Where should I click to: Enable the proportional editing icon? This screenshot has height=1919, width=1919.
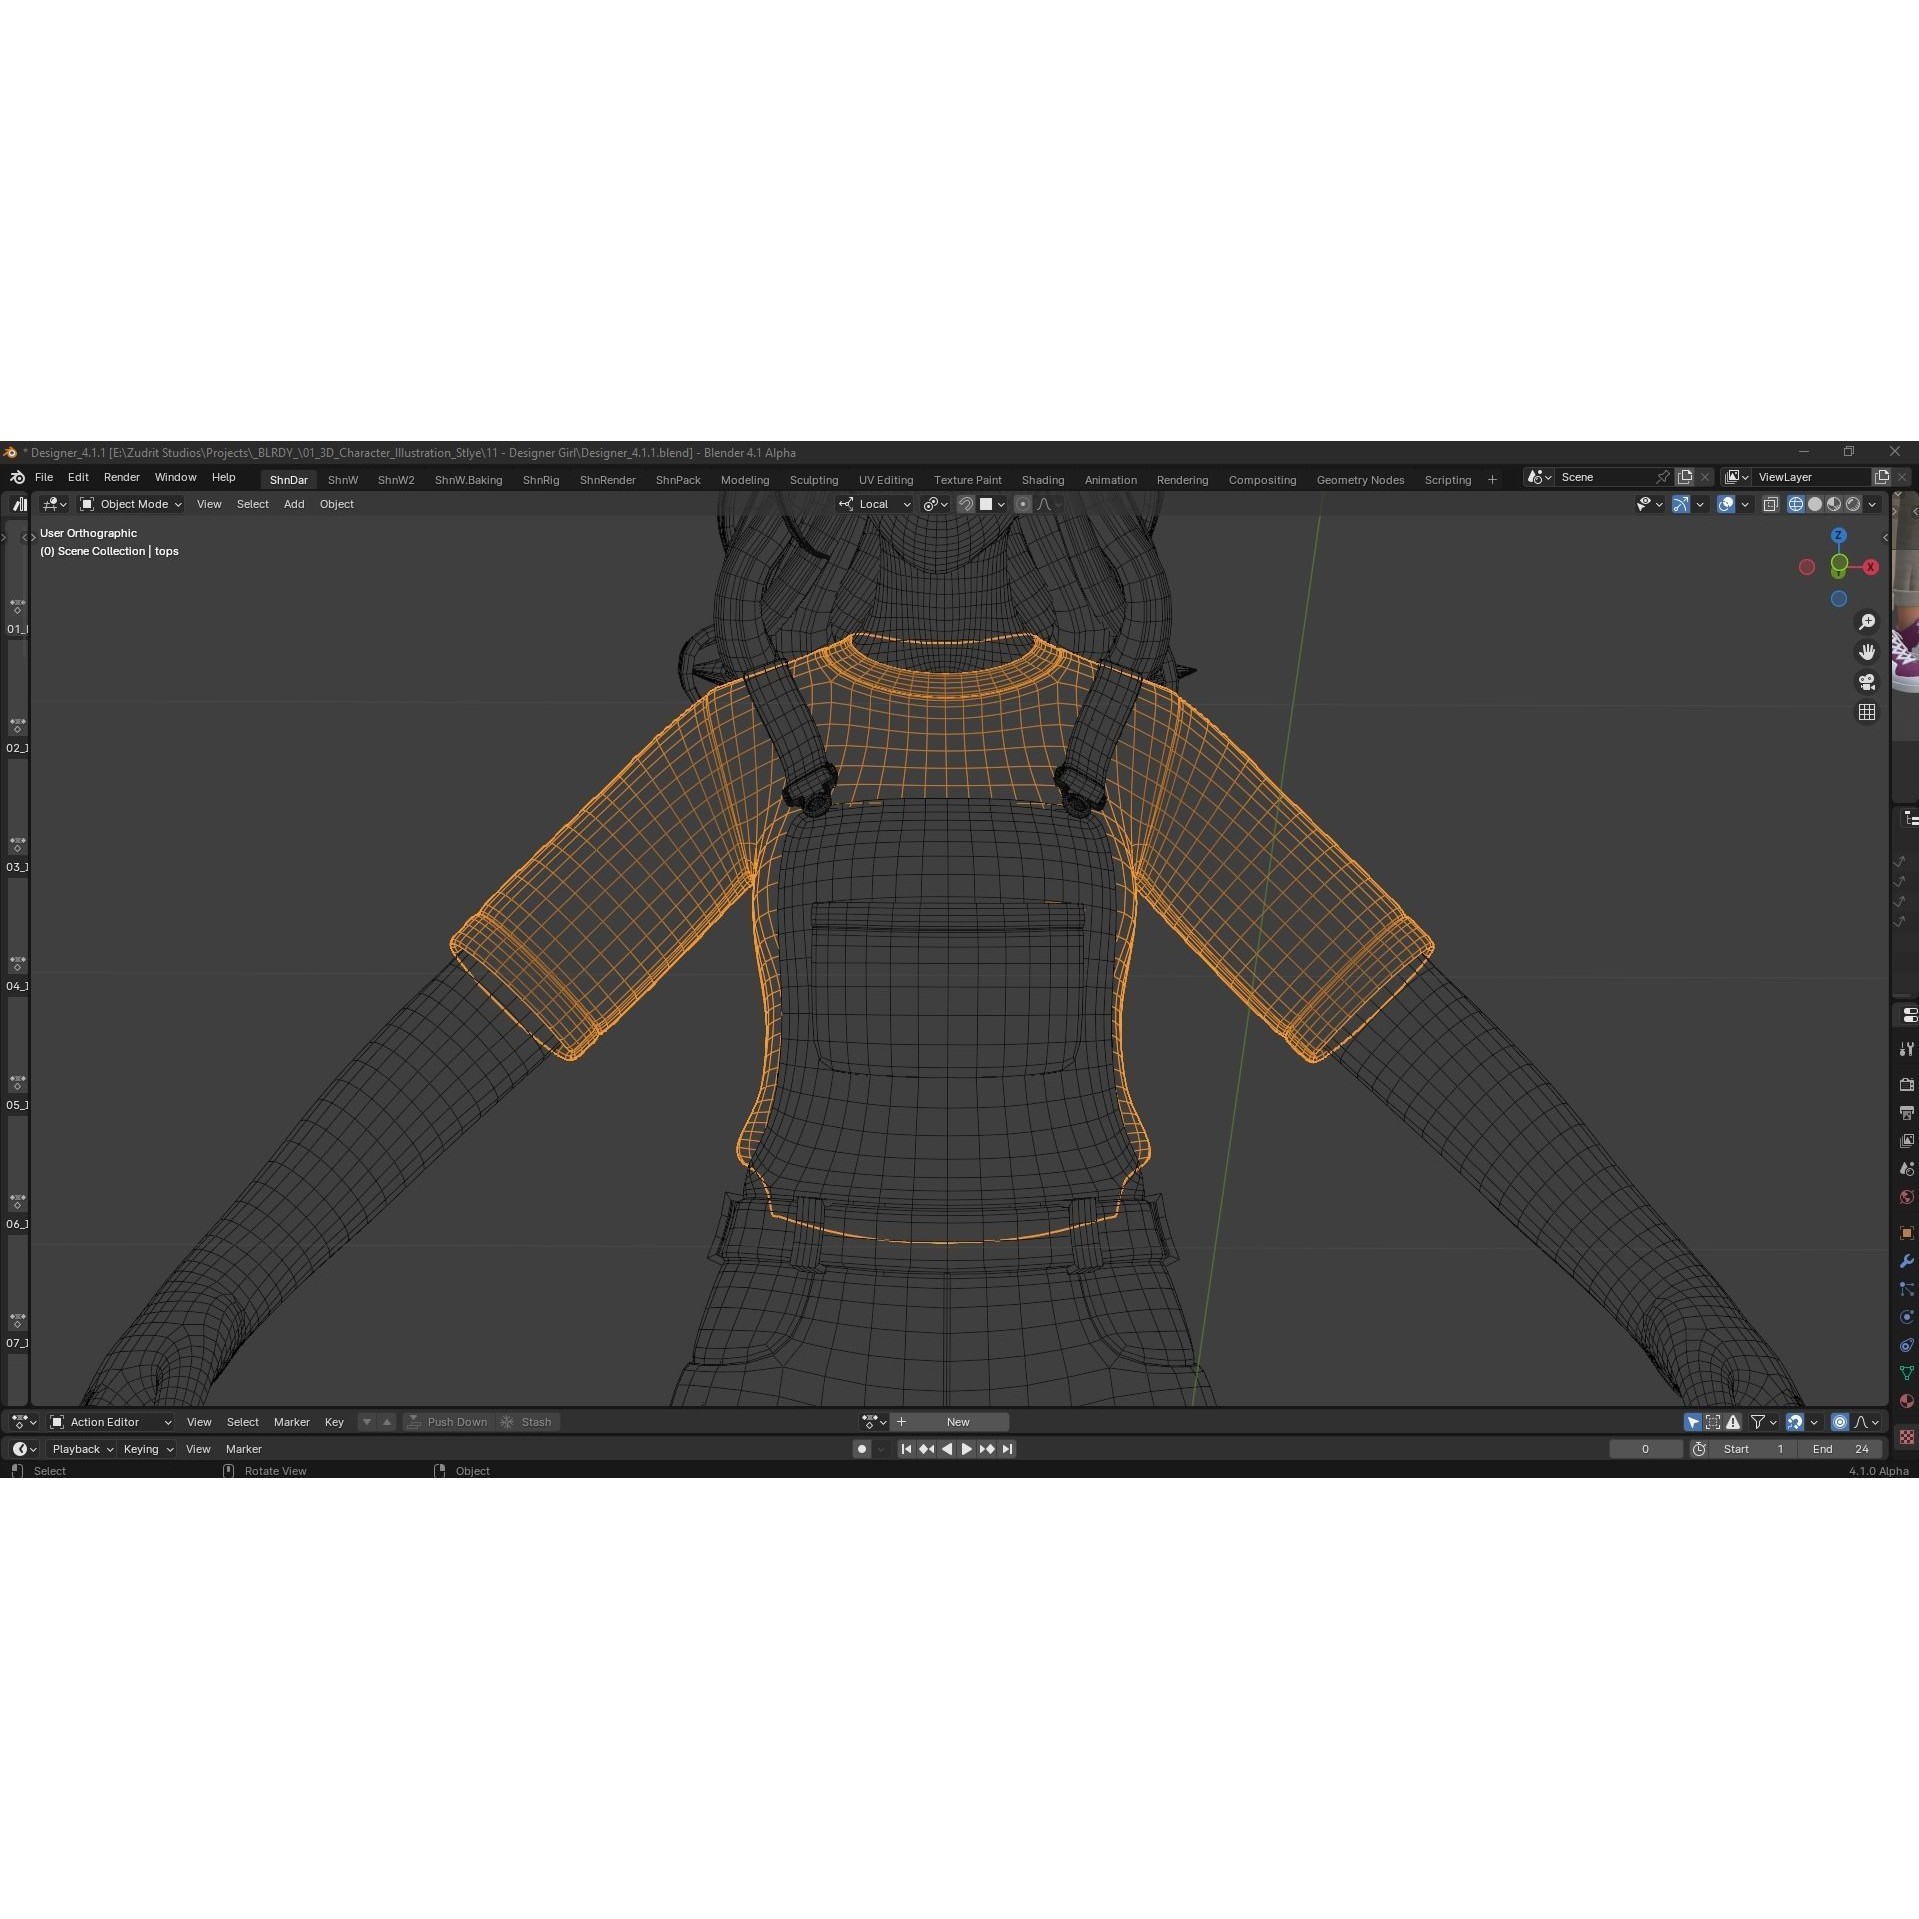(1022, 503)
